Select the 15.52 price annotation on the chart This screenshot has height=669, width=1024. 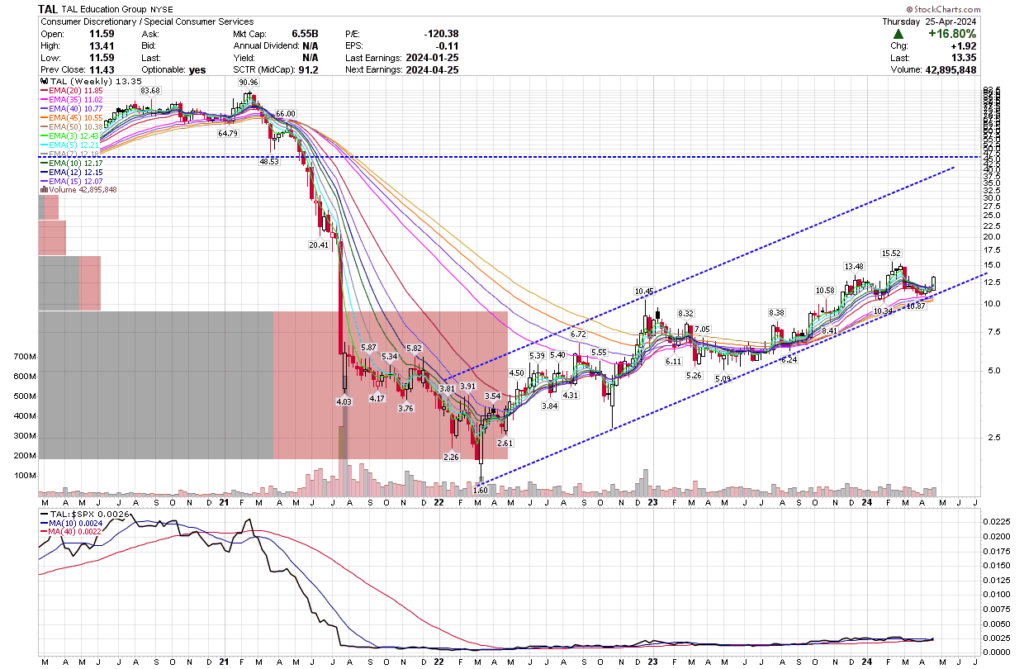click(890, 252)
